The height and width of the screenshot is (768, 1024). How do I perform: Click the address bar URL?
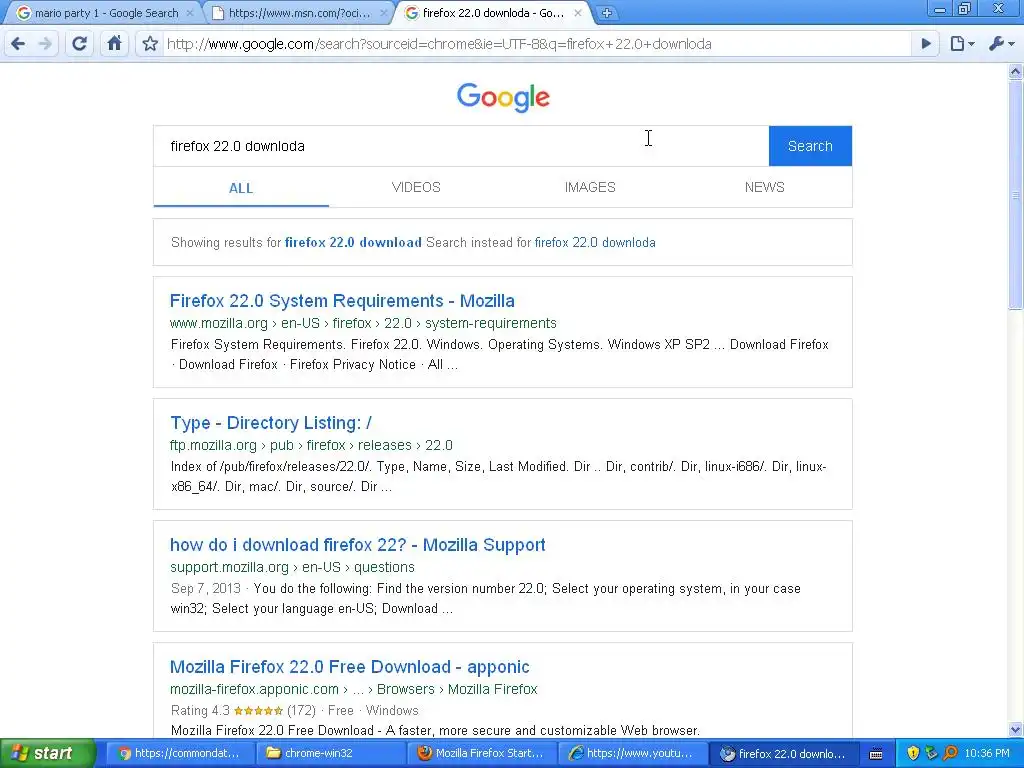coord(439,44)
